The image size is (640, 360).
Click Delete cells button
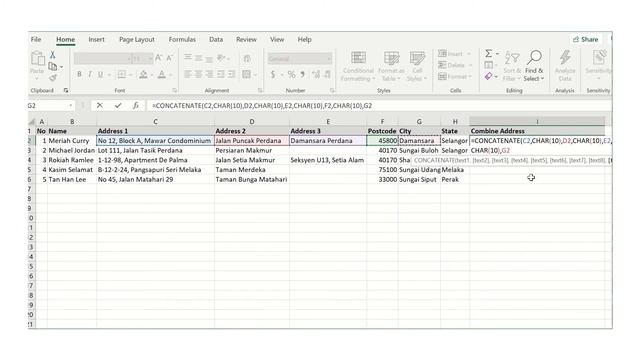tap(454, 65)
